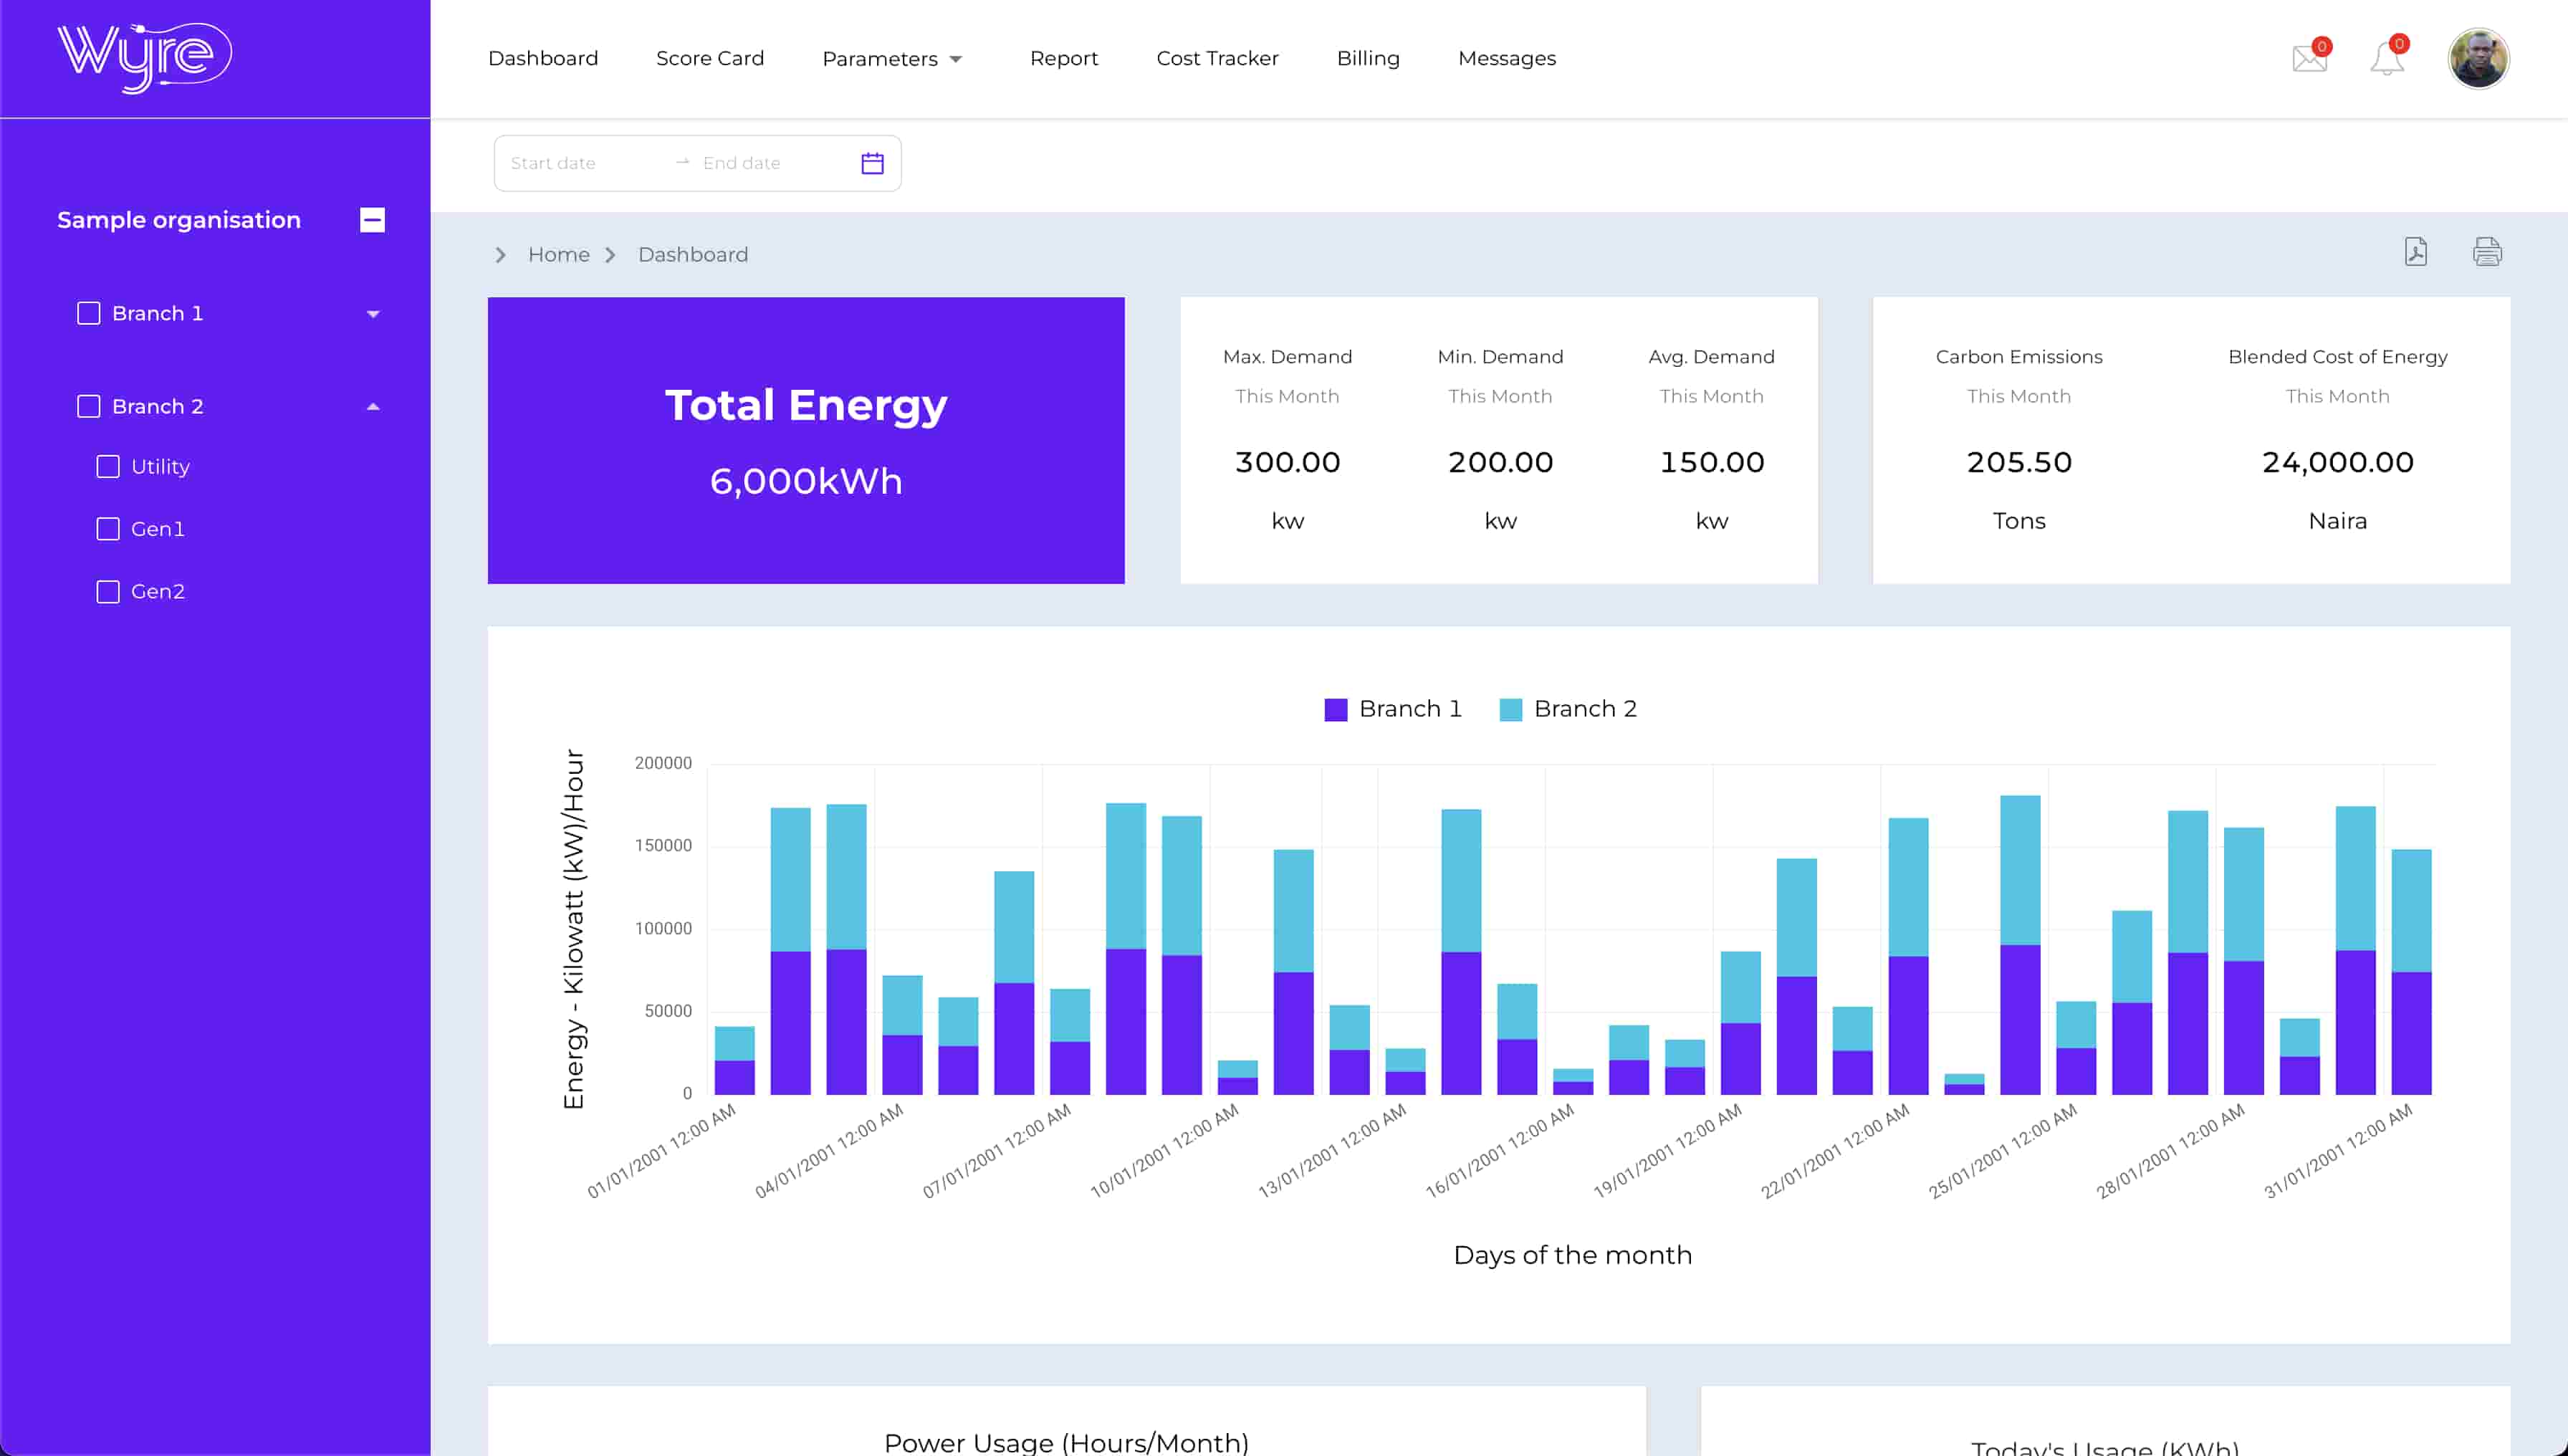Expand the Branch 1 dropdown arrow
This screenshot has width=2568, height=1456.
tap(373, 314)
